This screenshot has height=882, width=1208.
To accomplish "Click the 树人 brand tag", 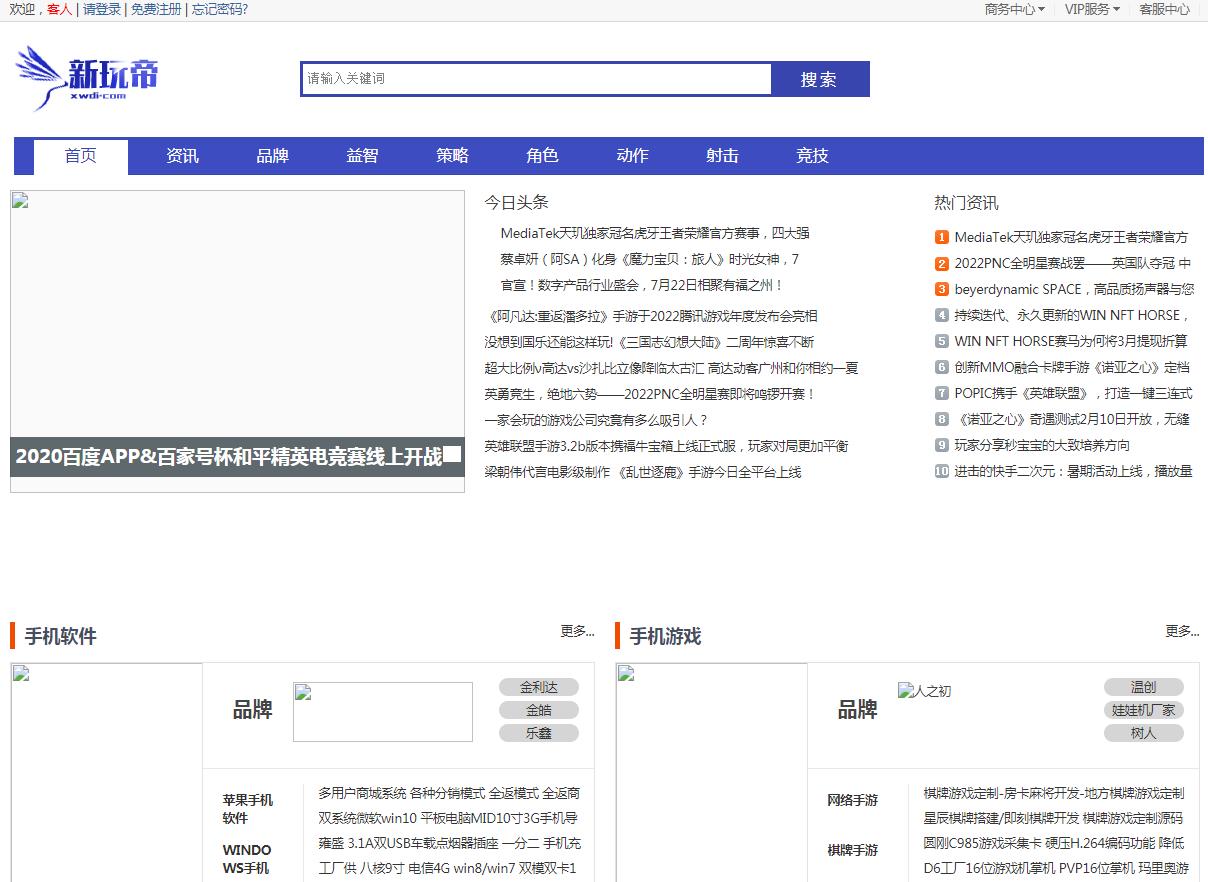I will click(1144, 733).
